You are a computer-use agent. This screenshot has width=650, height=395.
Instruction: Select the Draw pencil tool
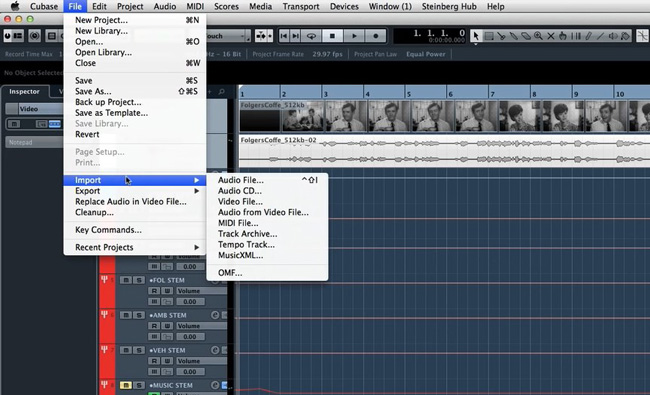588,36
